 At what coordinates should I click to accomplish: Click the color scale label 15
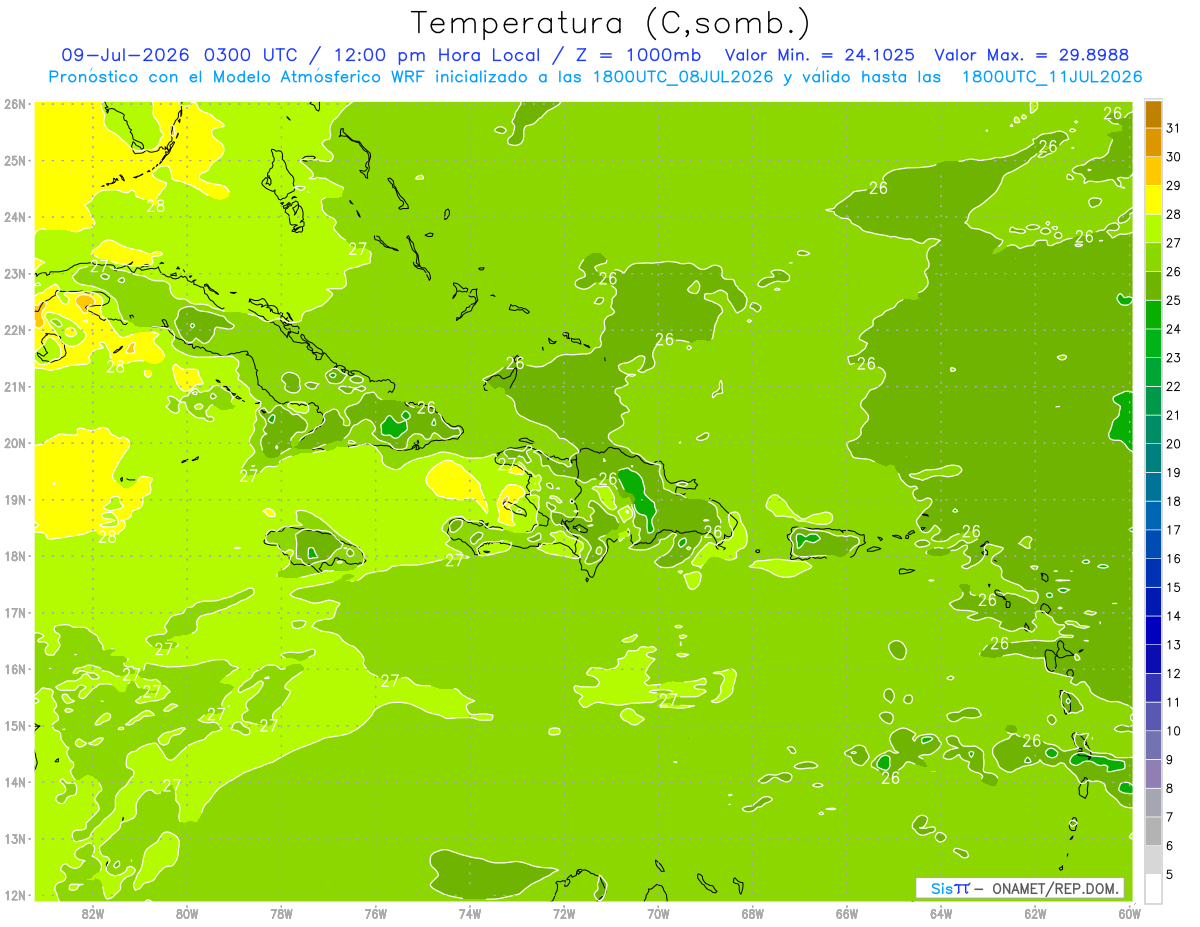tap(1174, 588)
